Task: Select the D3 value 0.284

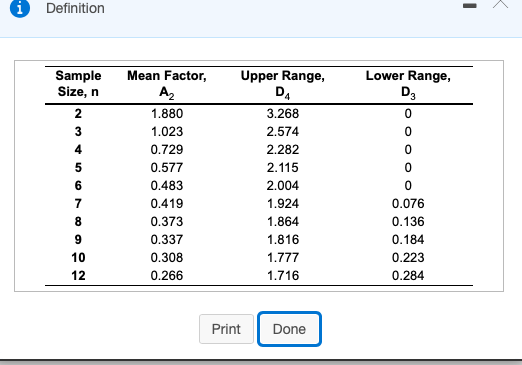Action: [408, 276]
